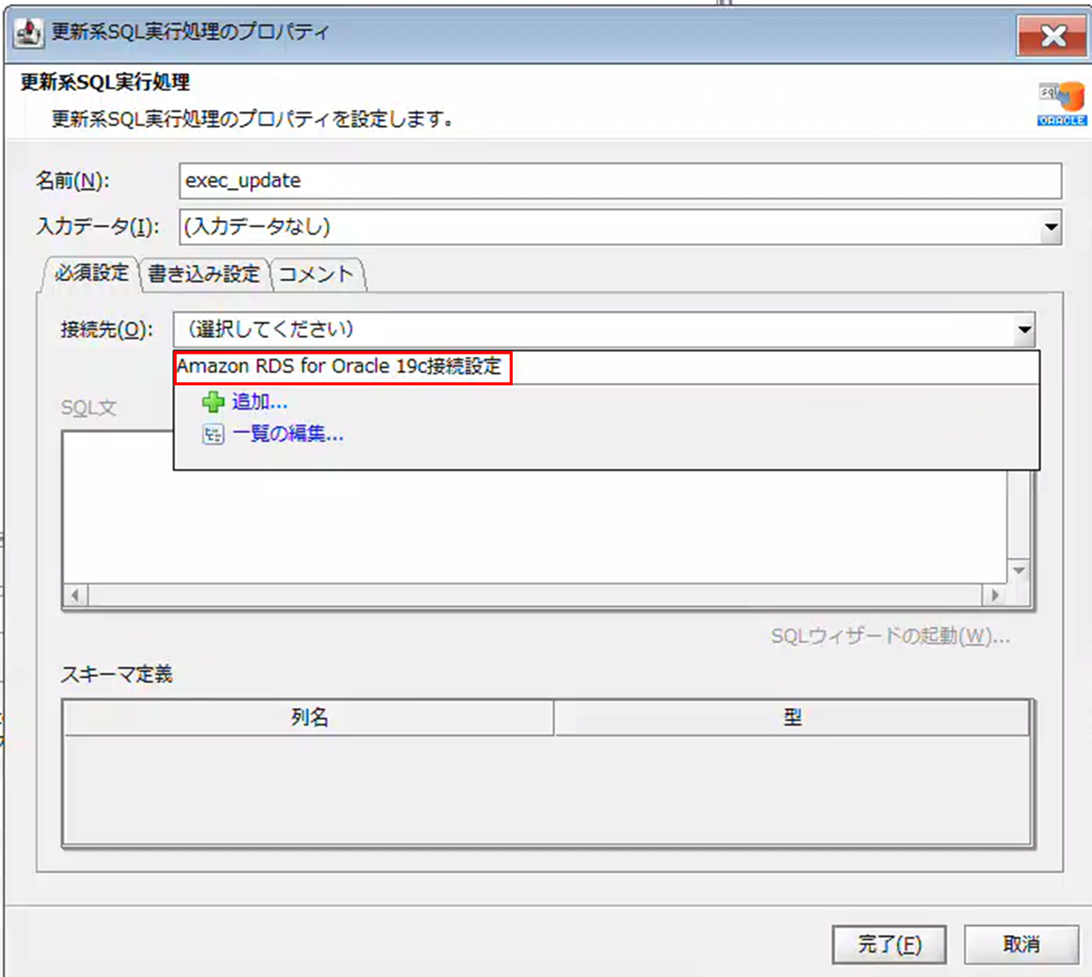The image size is (1092, 977).
Task: Click the 一覧の編集... link
Action: click(288, 435)
